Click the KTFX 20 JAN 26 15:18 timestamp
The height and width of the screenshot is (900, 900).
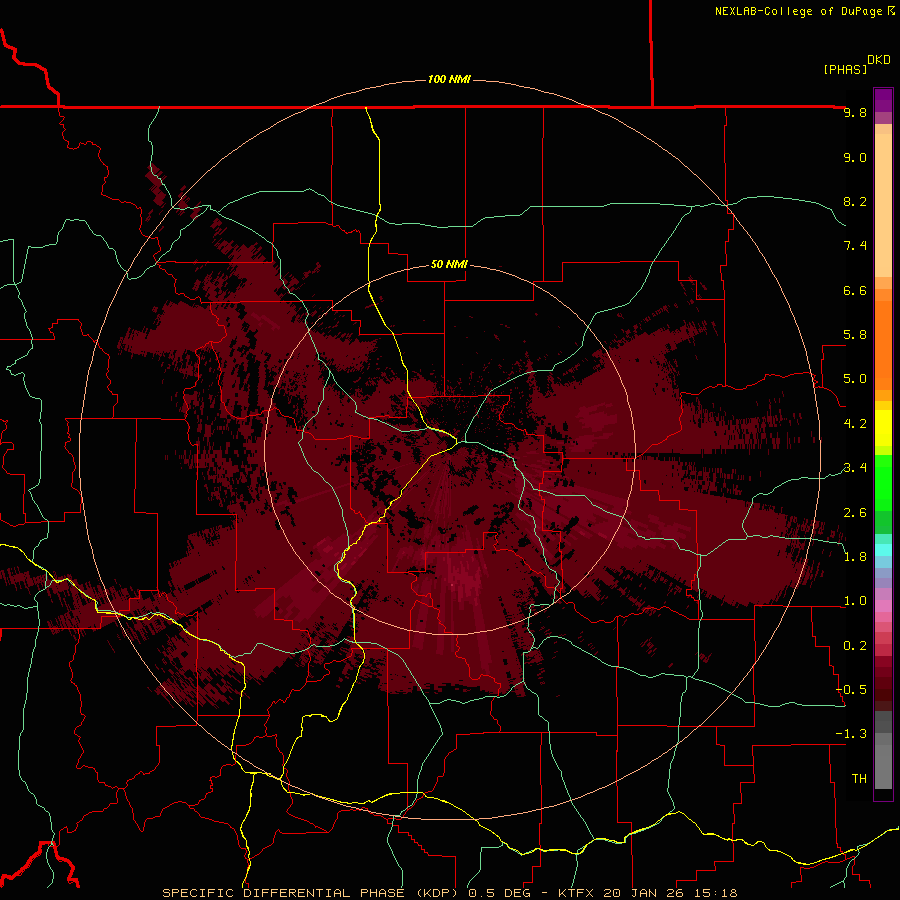(x=647, y=893)
